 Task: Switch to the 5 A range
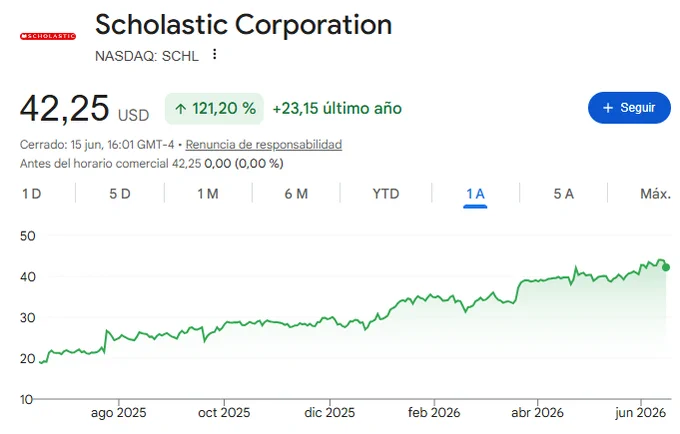tap(563, 193)
